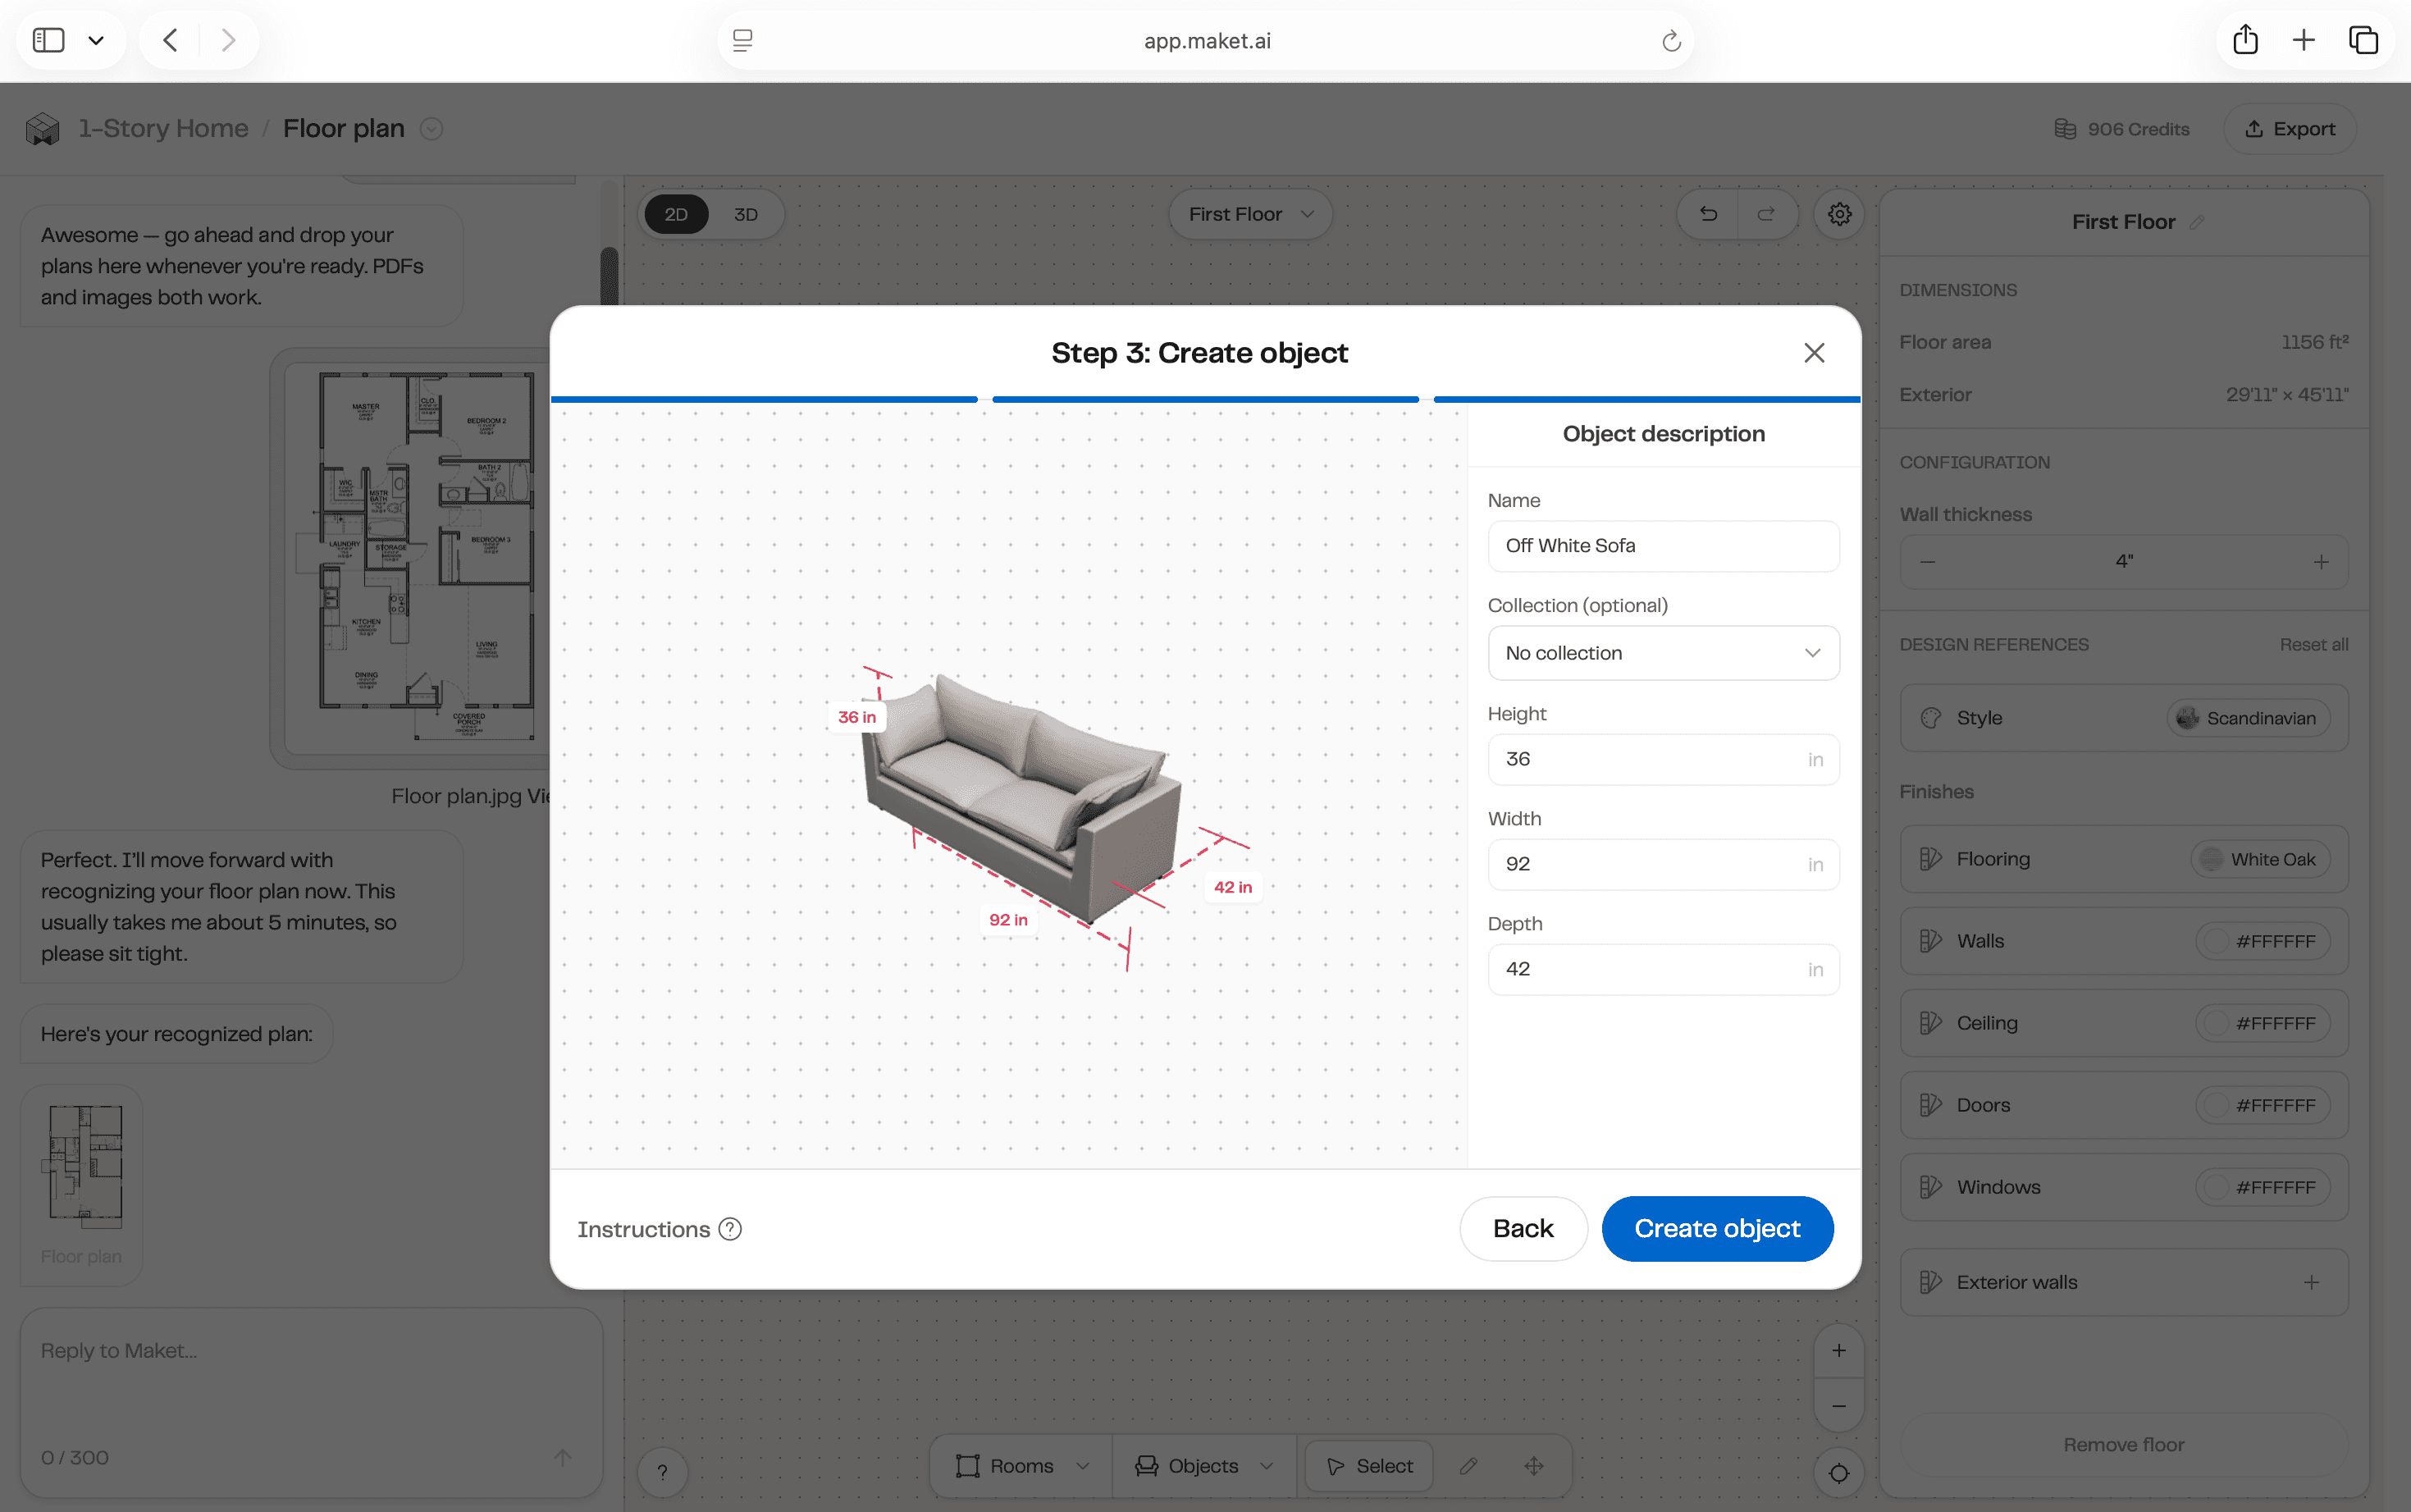The height and width of the screenshot is (1512, 2411).
Task: Decrease wall thickness with minus
Action: pos(1928,562)
